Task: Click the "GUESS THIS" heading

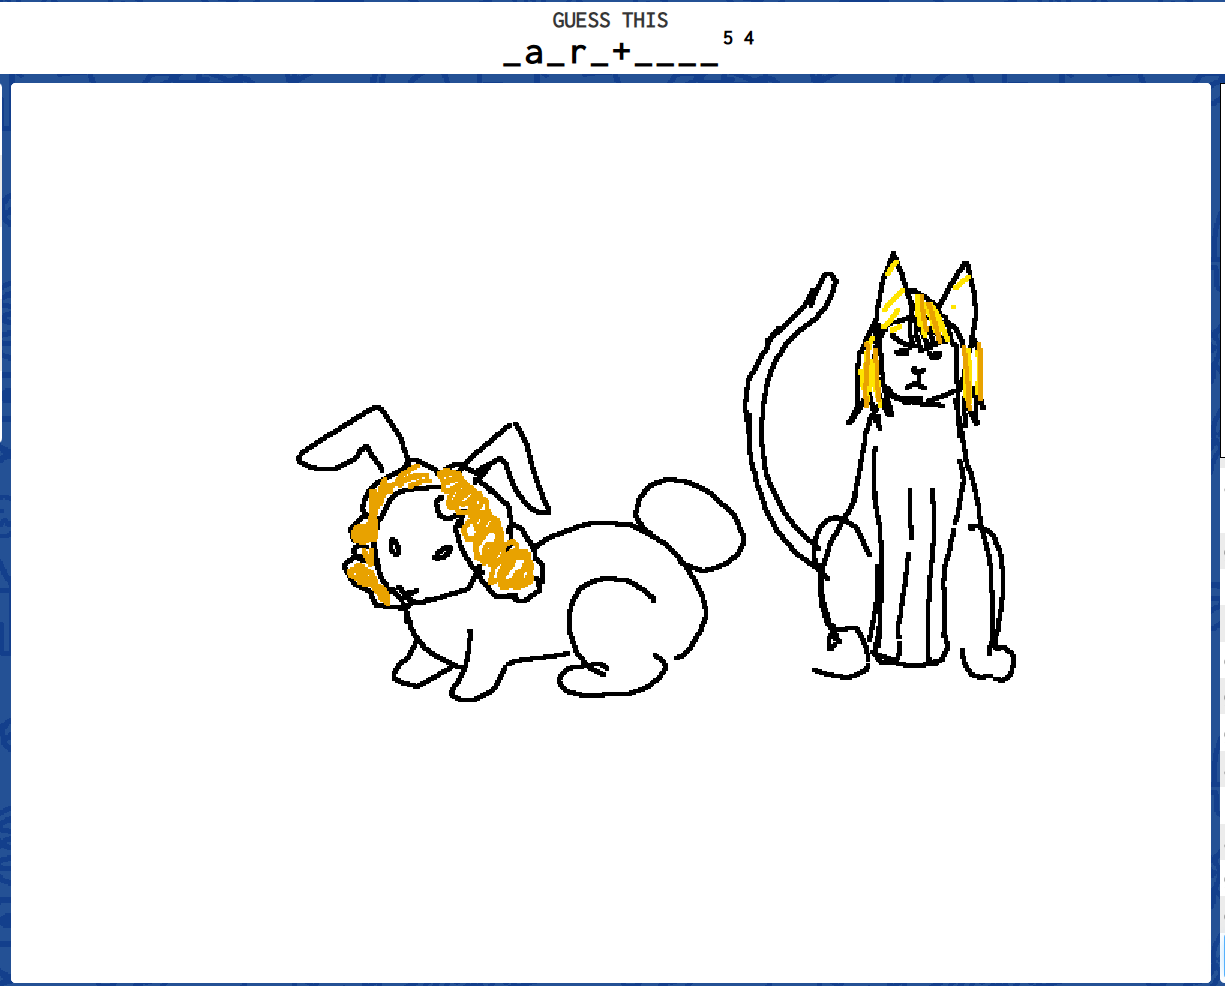Action: 610,20
